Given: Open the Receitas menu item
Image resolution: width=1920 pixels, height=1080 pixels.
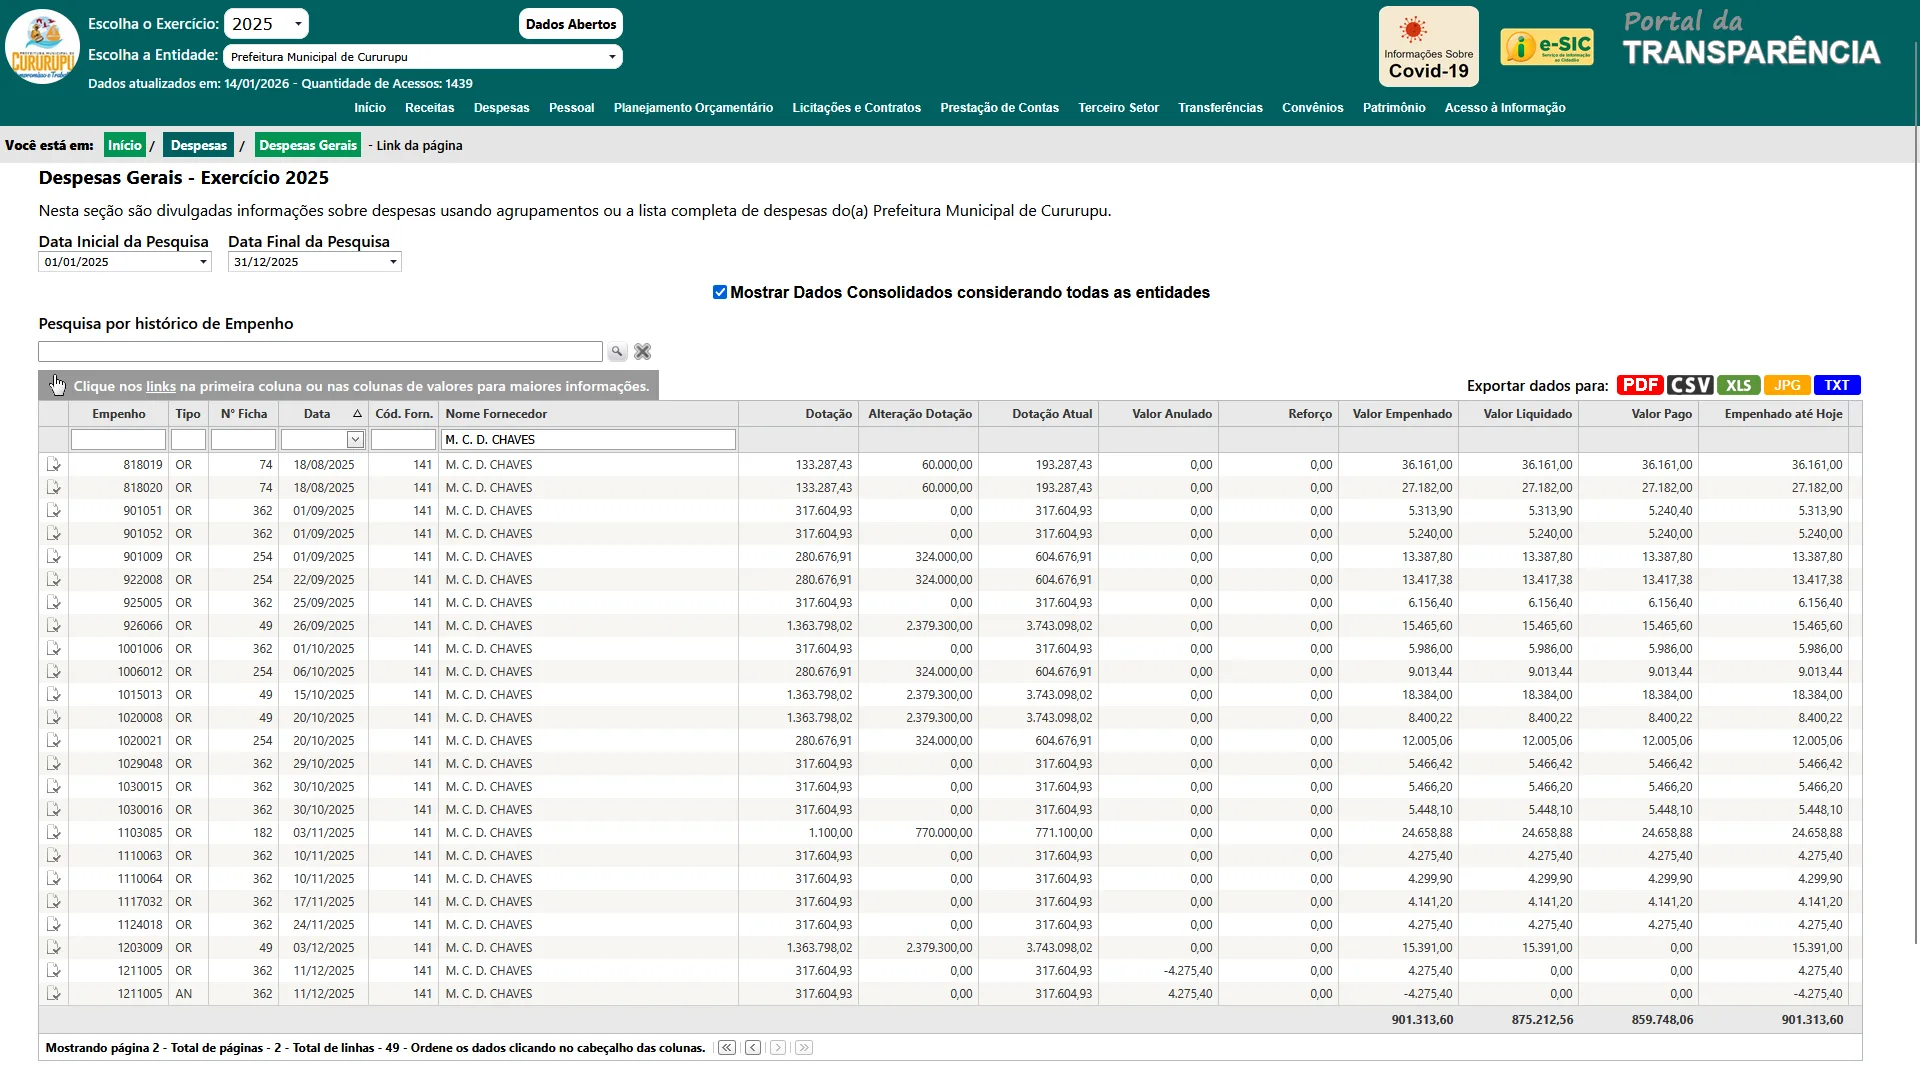Looking at the screenshot, I should (429, 108).
